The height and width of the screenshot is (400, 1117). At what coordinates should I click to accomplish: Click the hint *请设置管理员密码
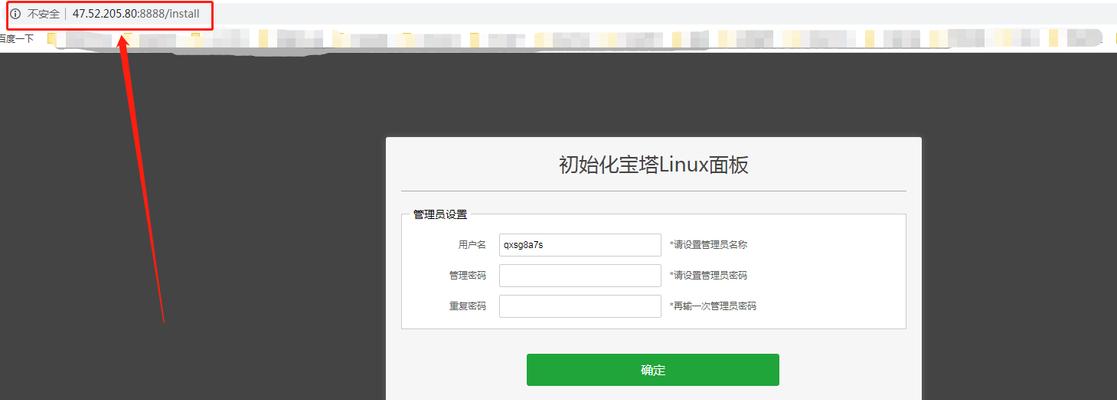[x=708, y=275]
